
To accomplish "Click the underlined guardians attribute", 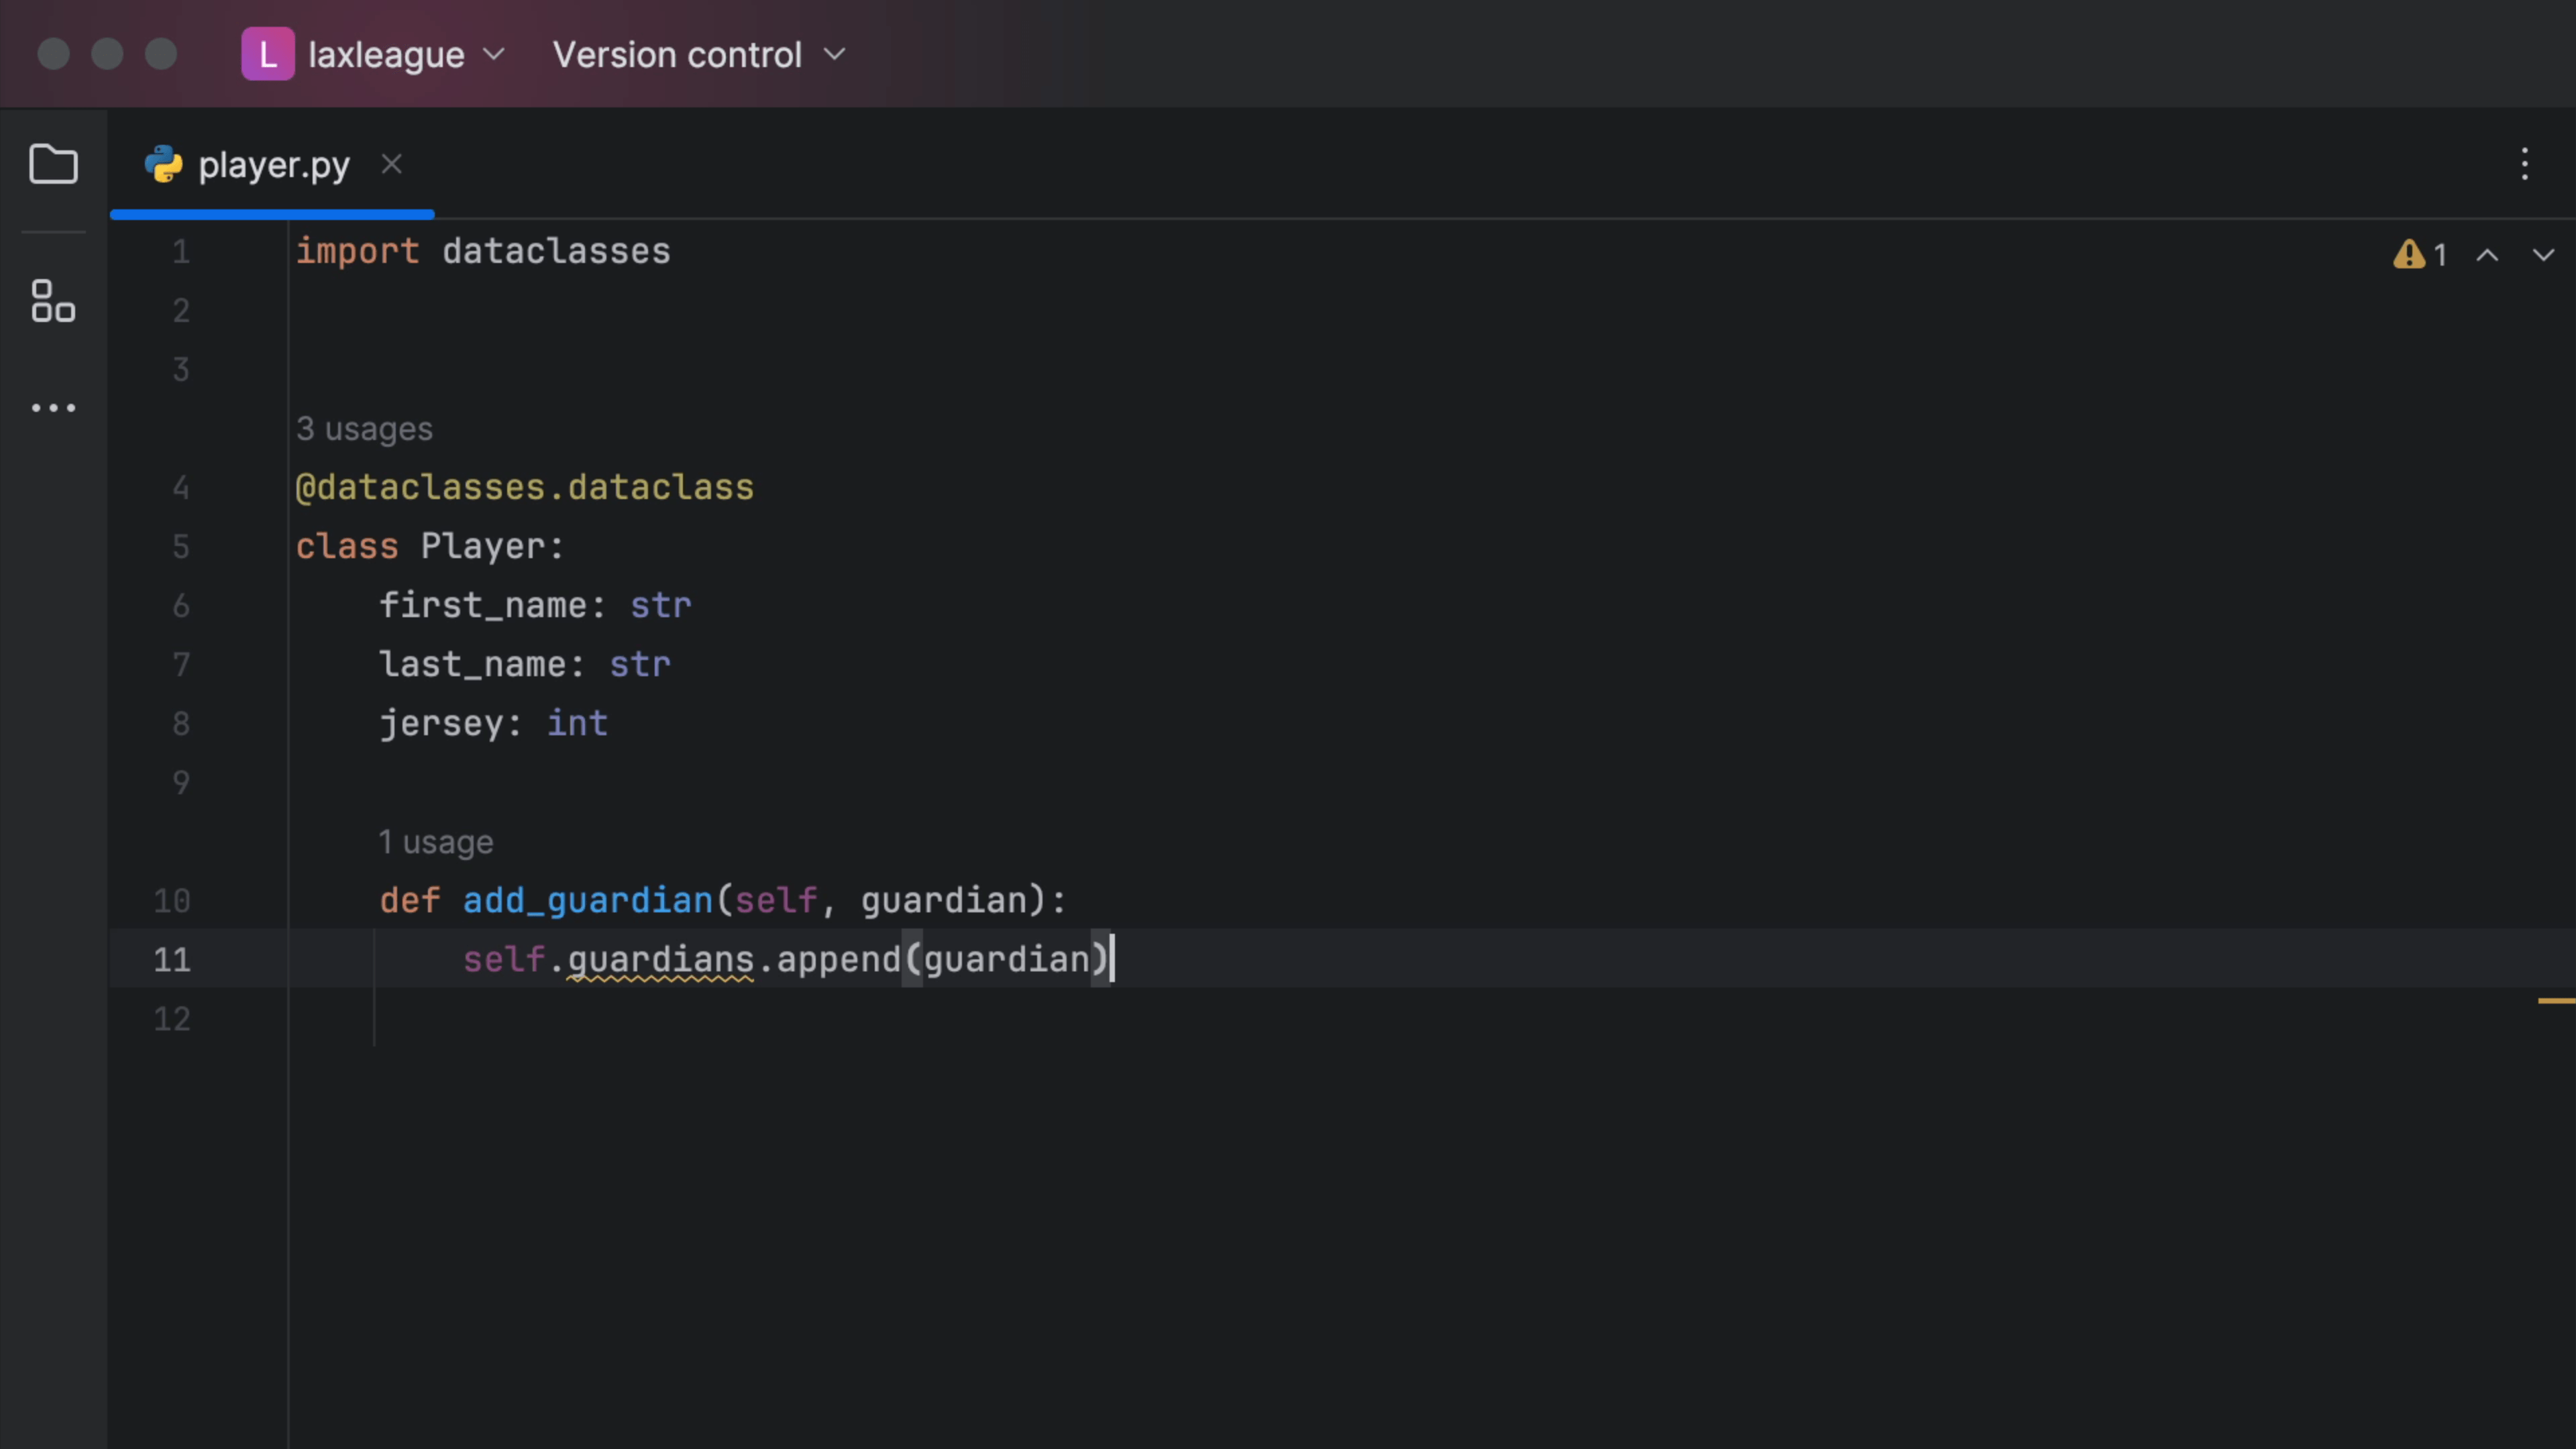I will [x=660, y=960].
